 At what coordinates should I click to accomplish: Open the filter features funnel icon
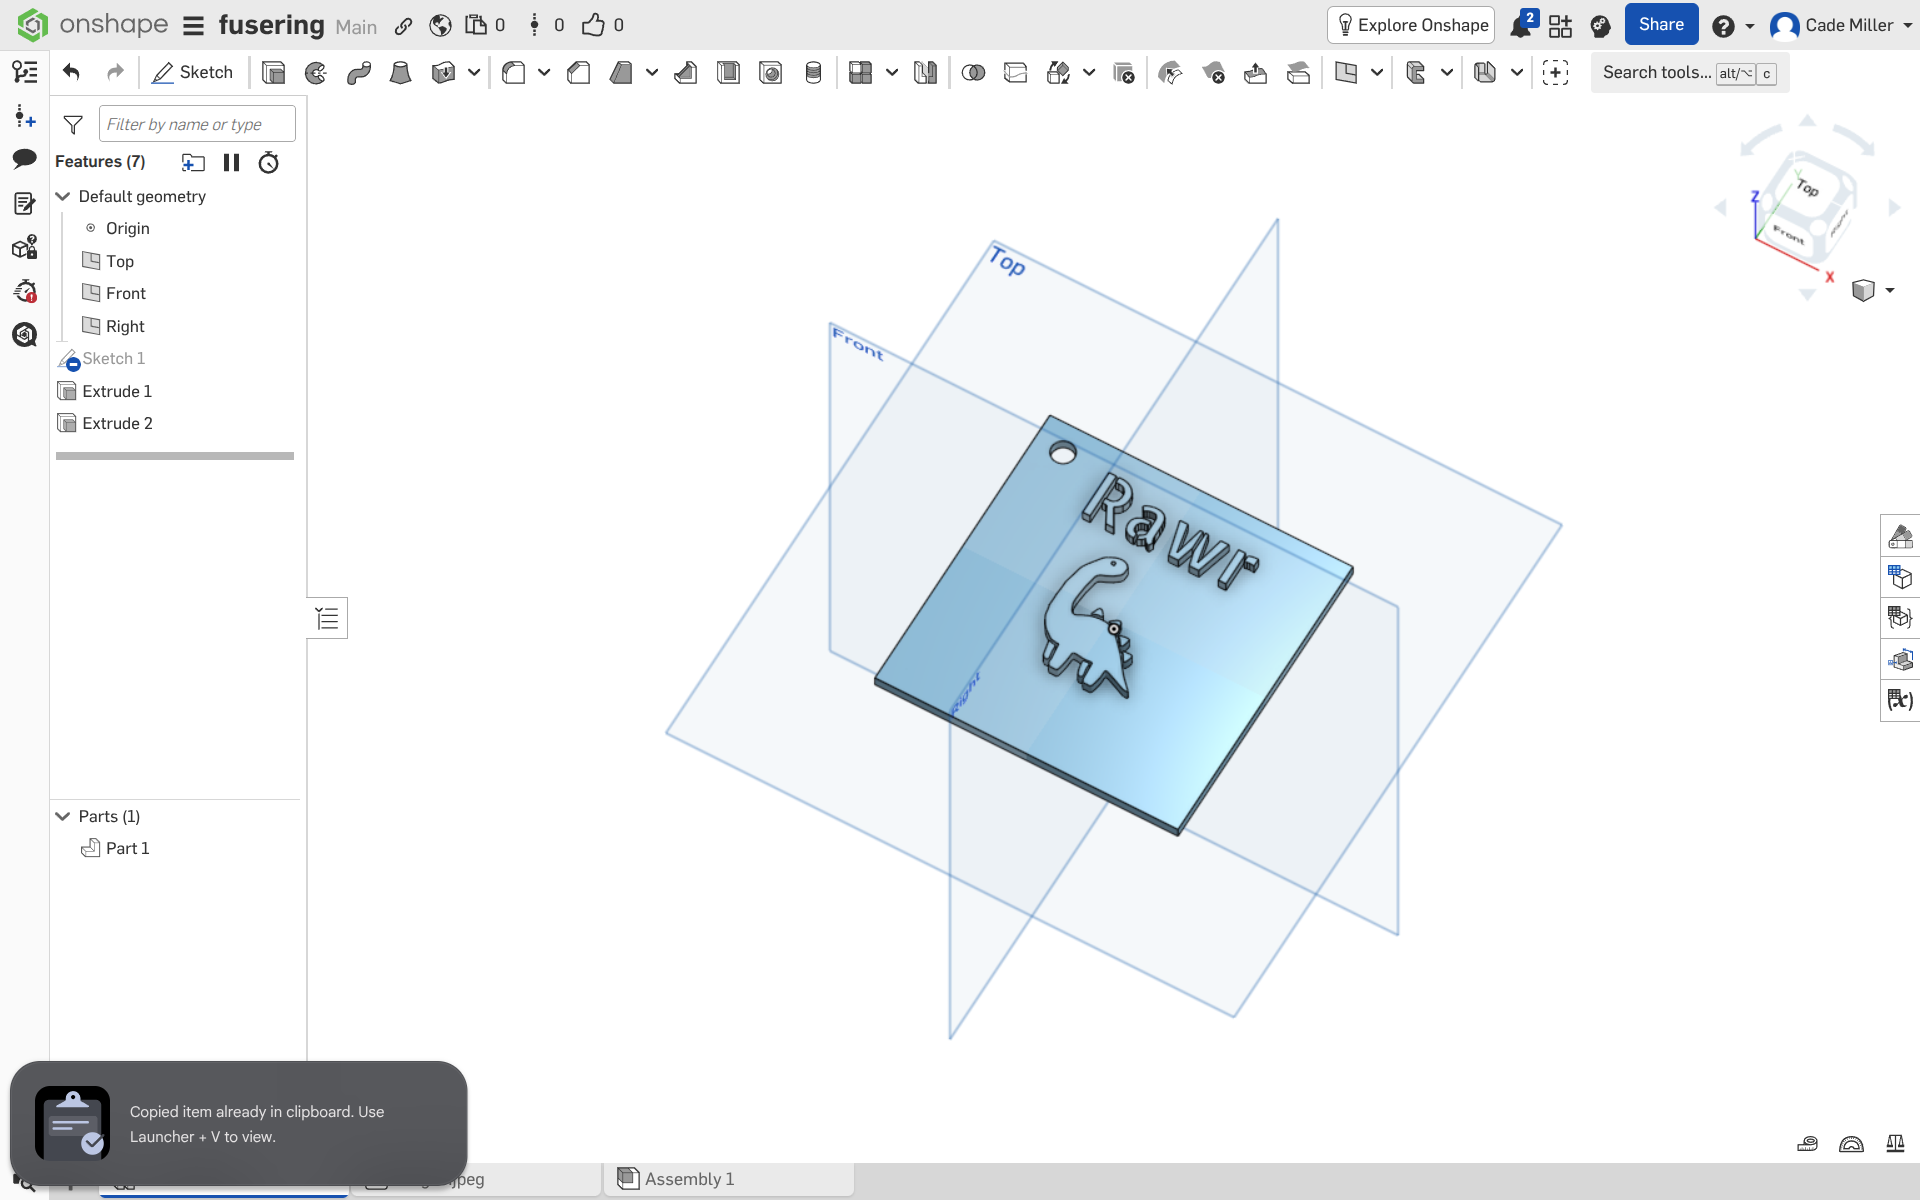pyautogui.click(x=73, y=124)
